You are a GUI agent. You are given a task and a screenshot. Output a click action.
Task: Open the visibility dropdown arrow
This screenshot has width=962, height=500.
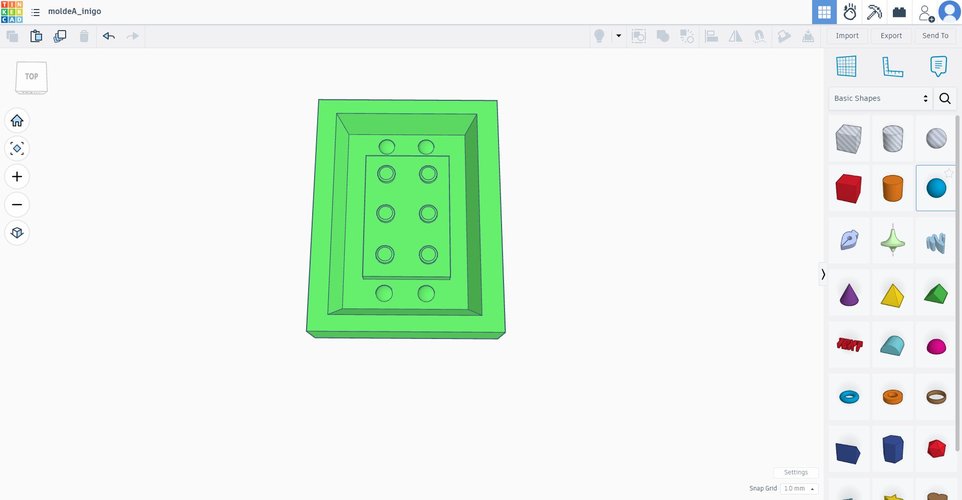coord(618,36)
